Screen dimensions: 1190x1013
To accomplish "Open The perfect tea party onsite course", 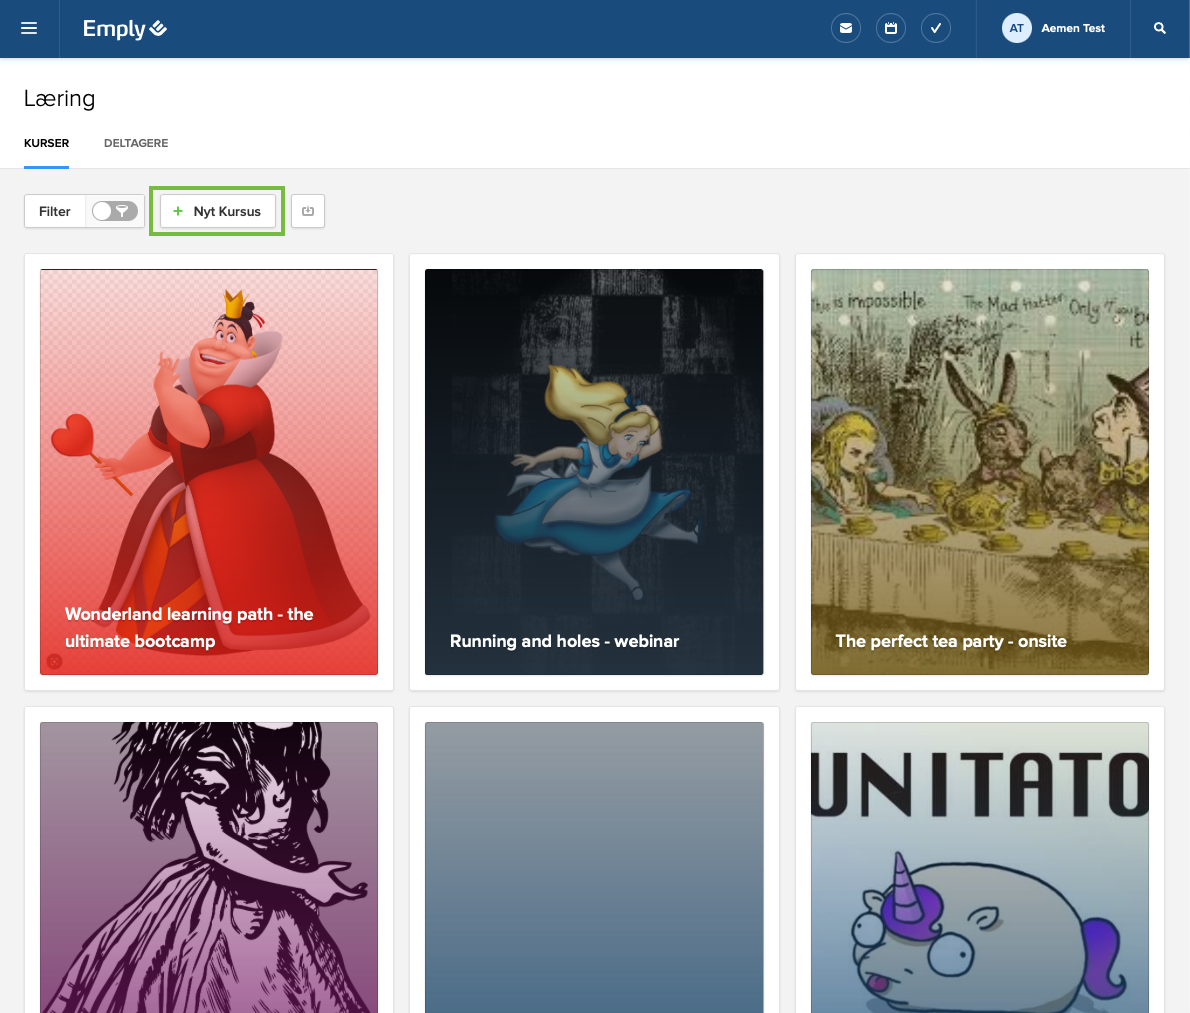I will 979,472.
